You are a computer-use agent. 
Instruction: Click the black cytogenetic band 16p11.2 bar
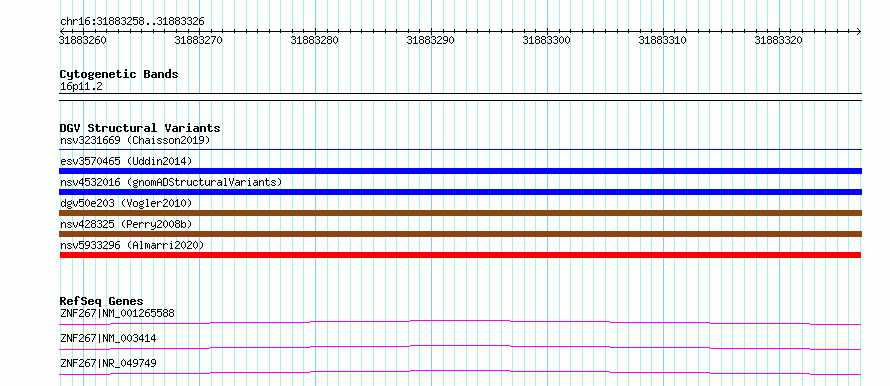[x=460, y=96]
